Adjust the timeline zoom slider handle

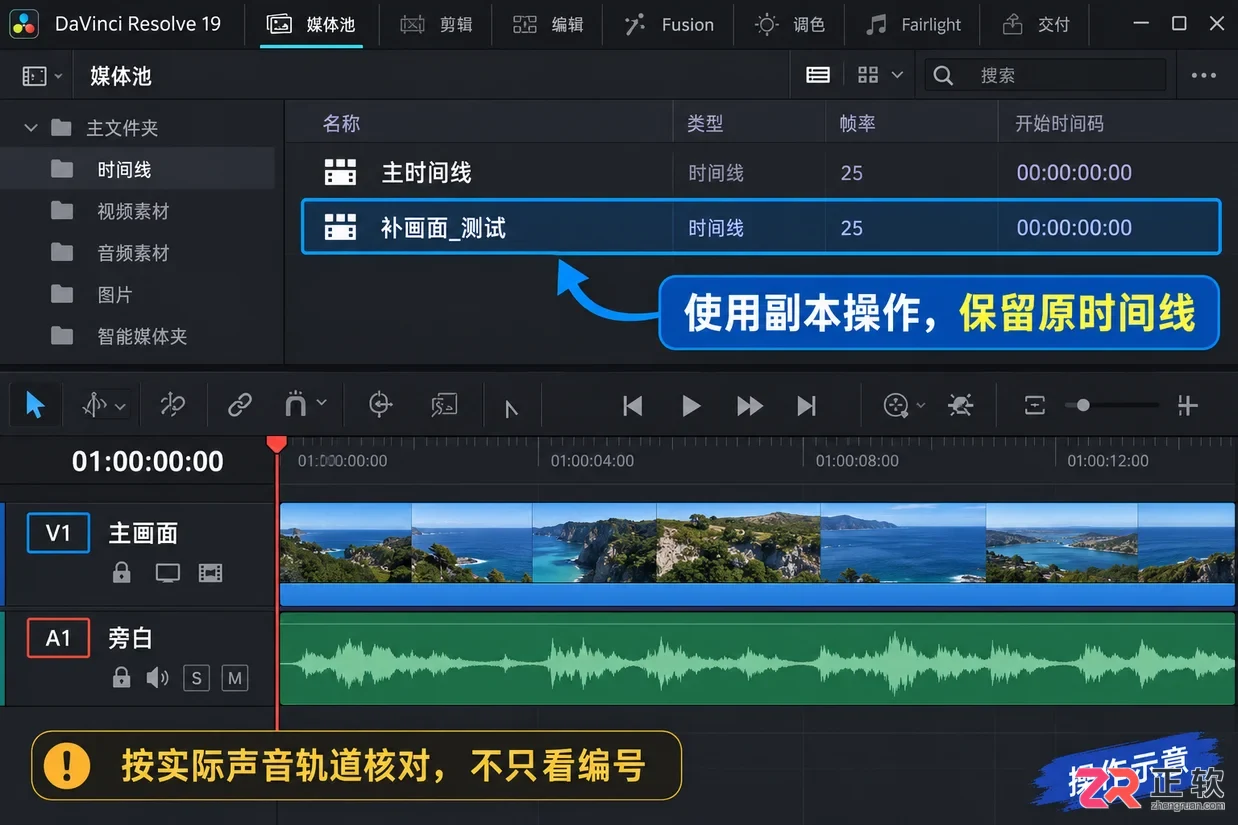1083,405
